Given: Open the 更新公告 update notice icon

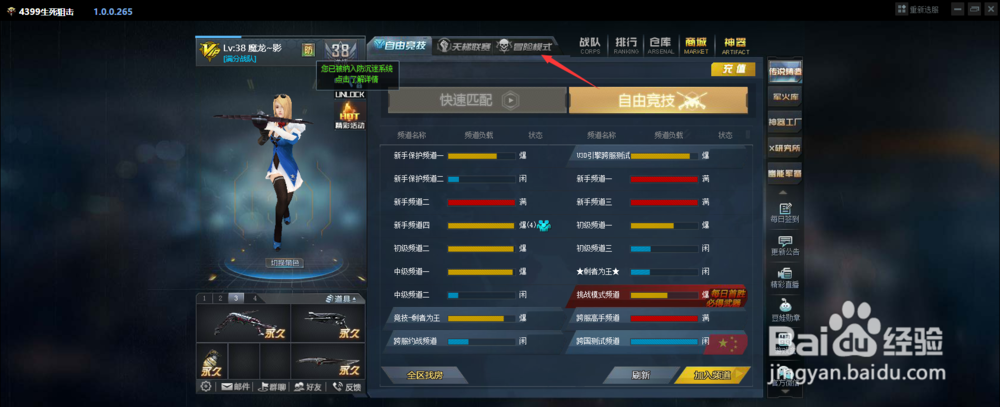Looking at the screenshot, I should click(x=785, y=246).
